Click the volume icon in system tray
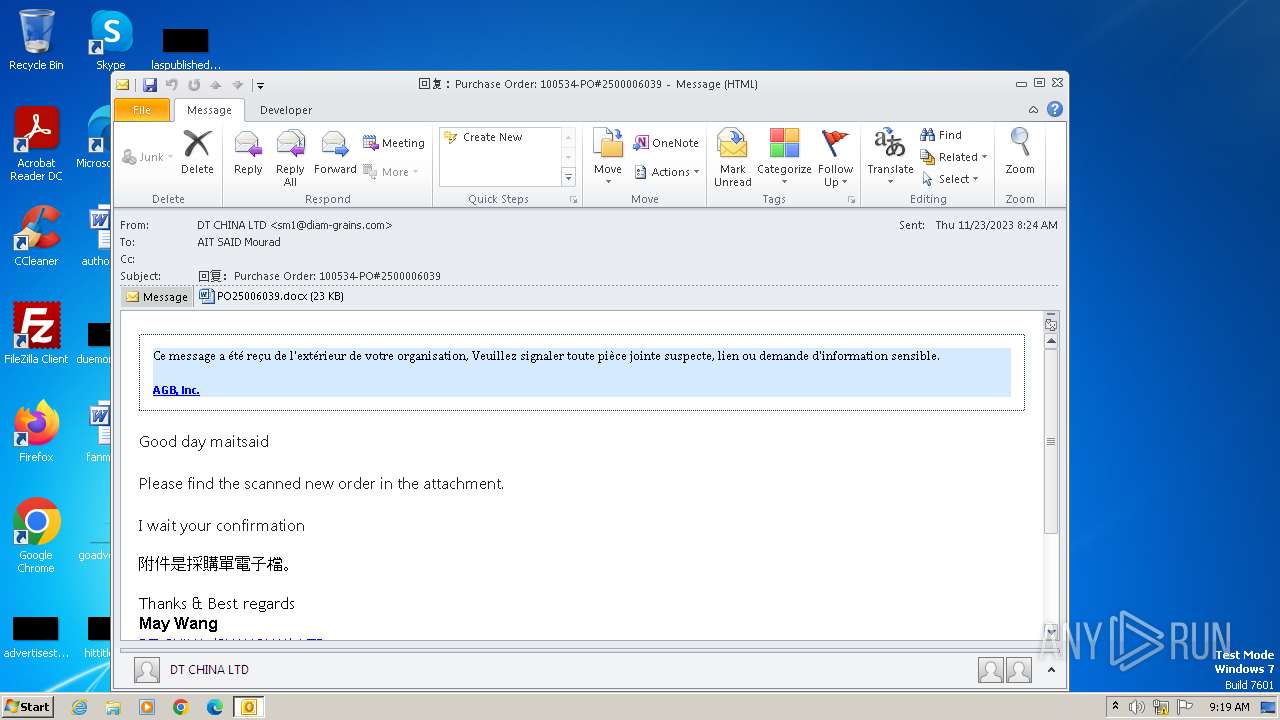Screen dimensions: 1280x720 pyautogui.click(x=1137, y=707)
